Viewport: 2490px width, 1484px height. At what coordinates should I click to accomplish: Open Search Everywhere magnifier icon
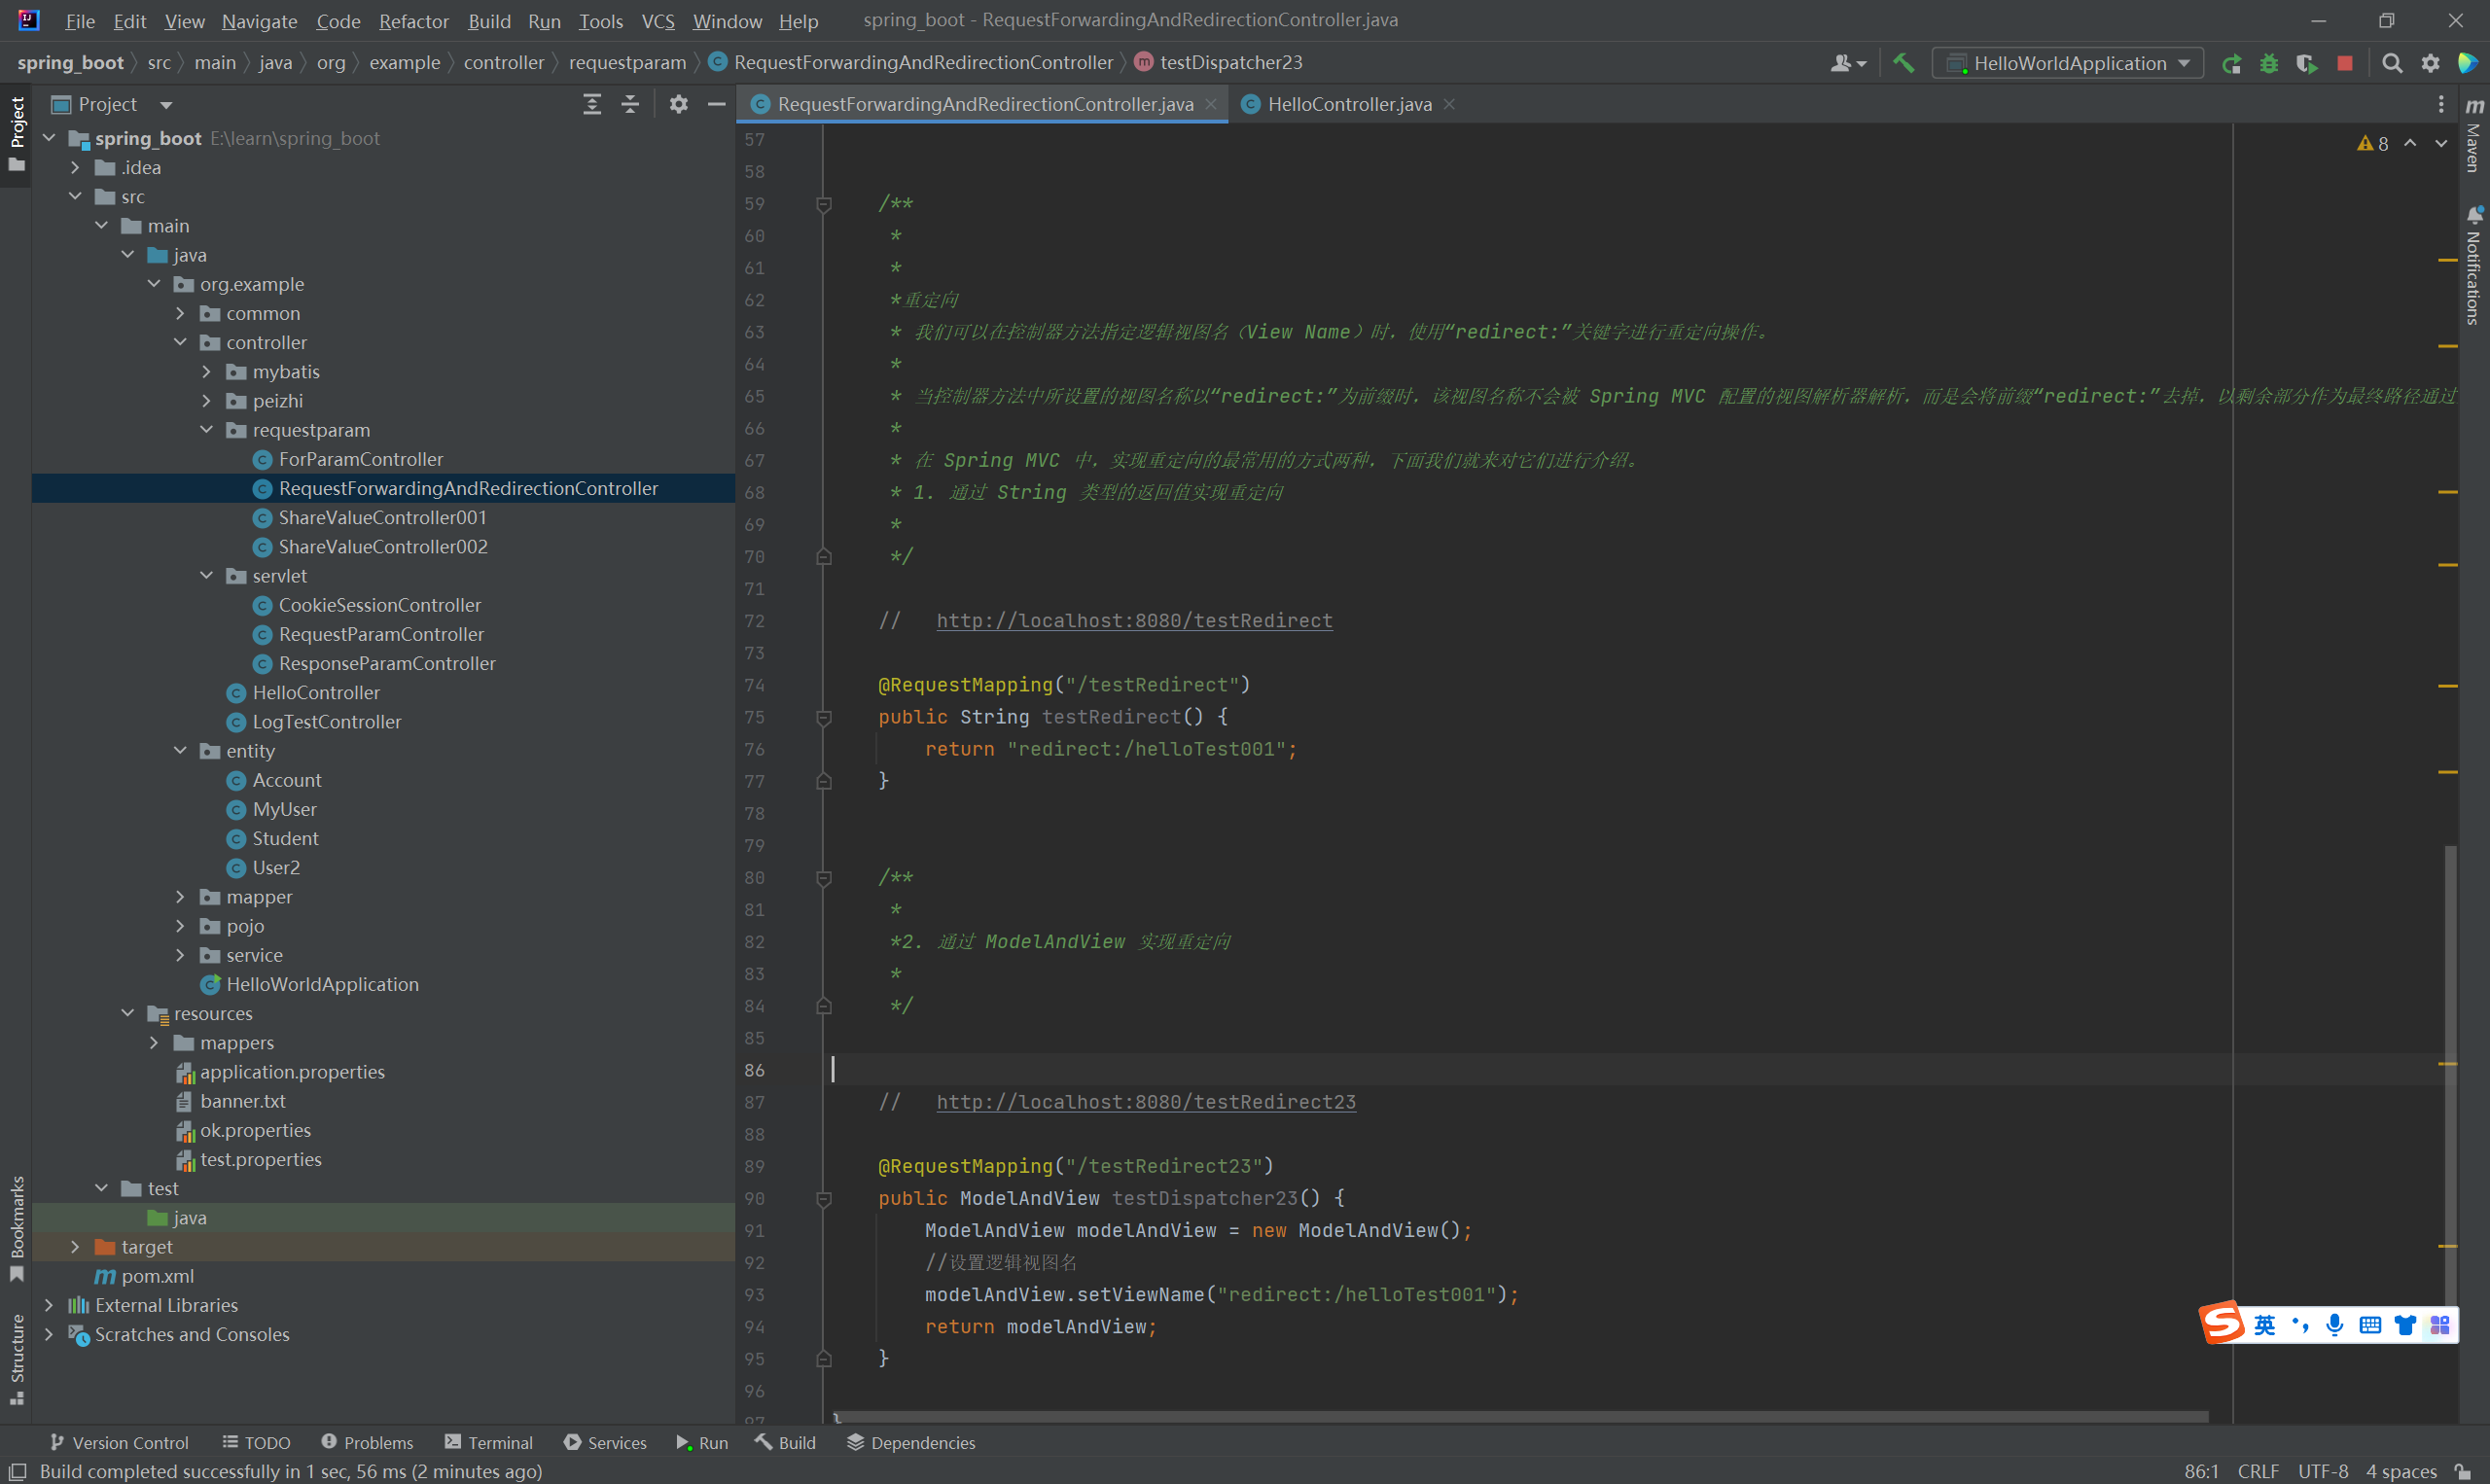(x=2392, y=64)
